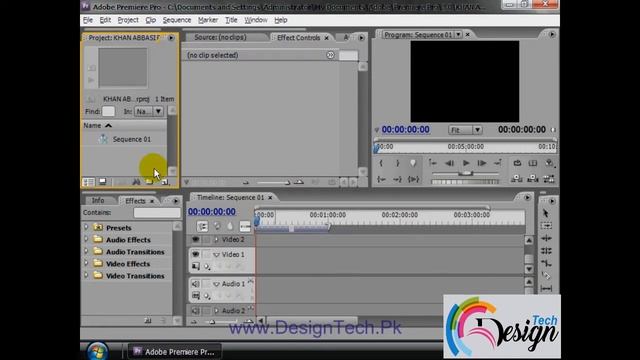Toggle lock box on Video 1 track

coord(207,254)
